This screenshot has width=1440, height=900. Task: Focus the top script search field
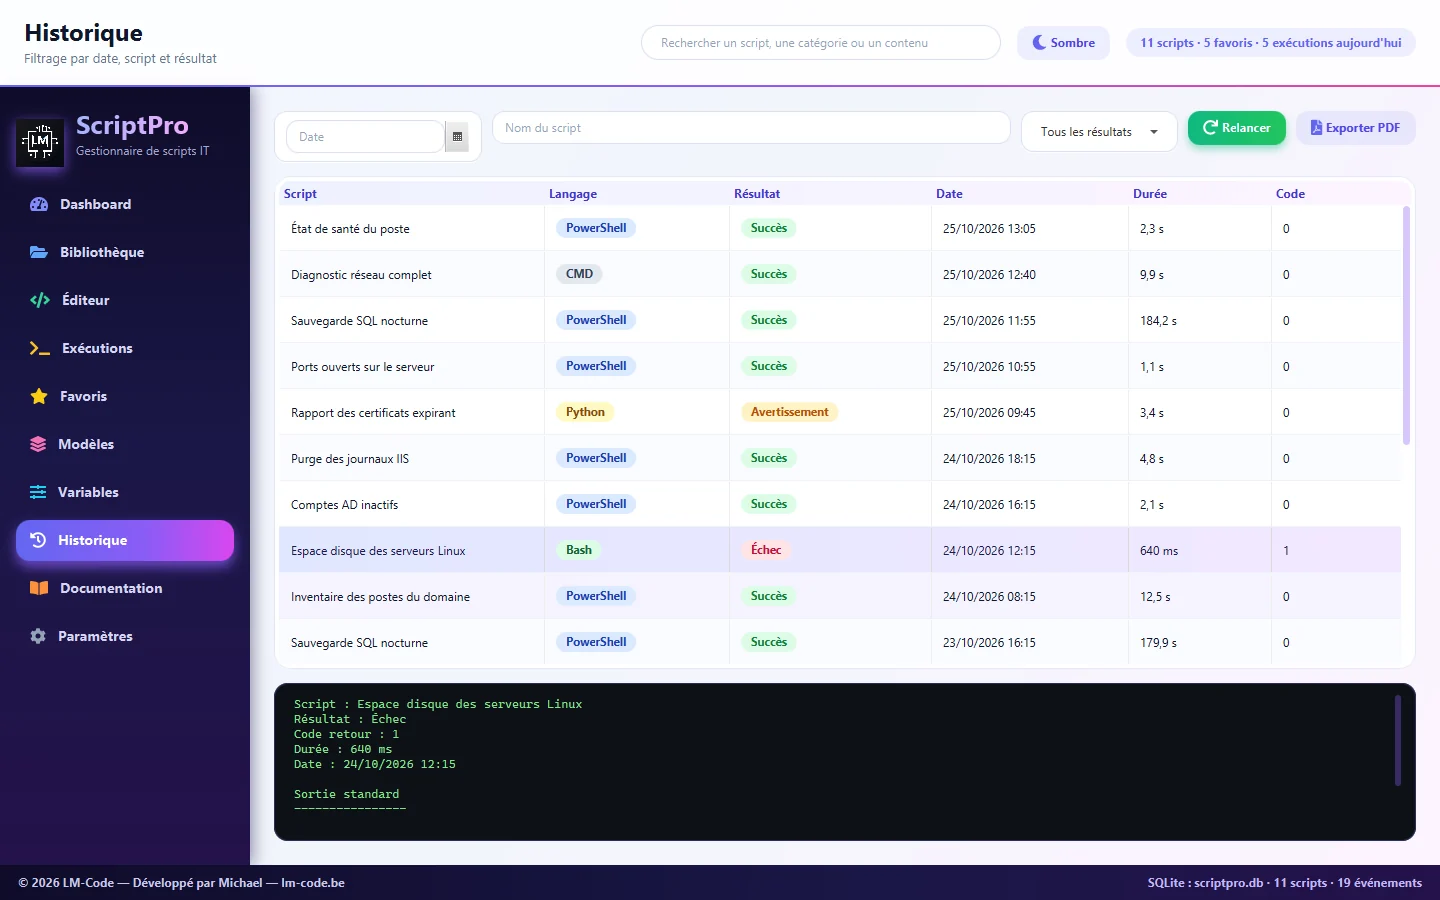(821, 43)
